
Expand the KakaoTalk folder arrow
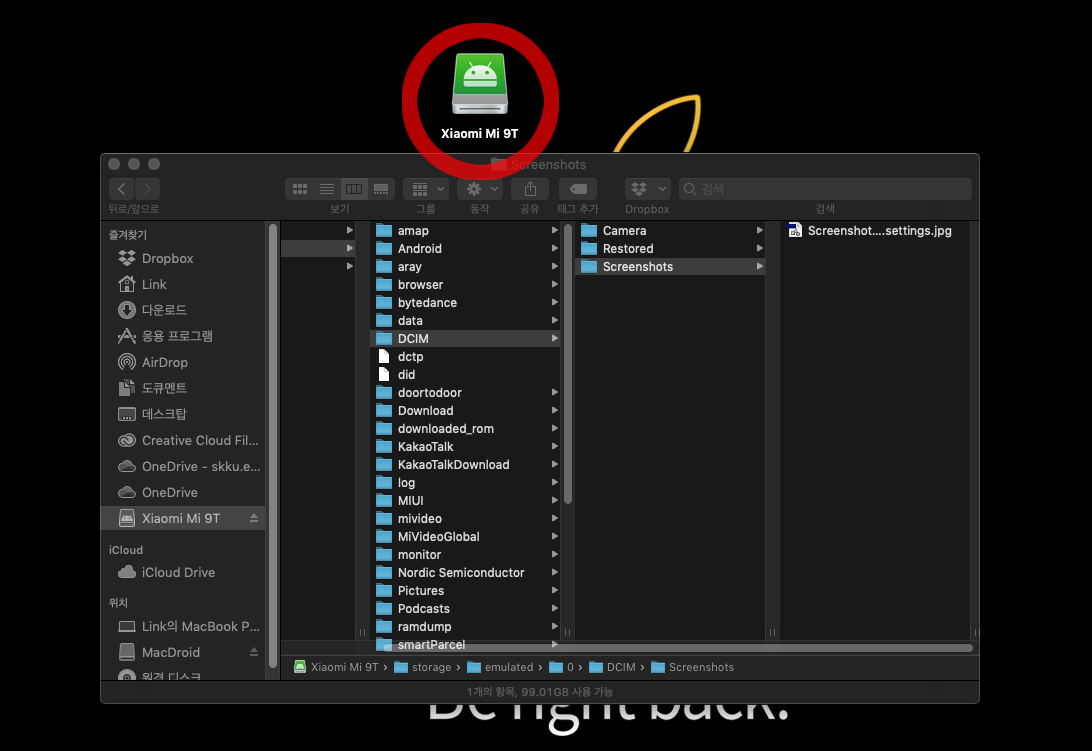tap(554, 447)
